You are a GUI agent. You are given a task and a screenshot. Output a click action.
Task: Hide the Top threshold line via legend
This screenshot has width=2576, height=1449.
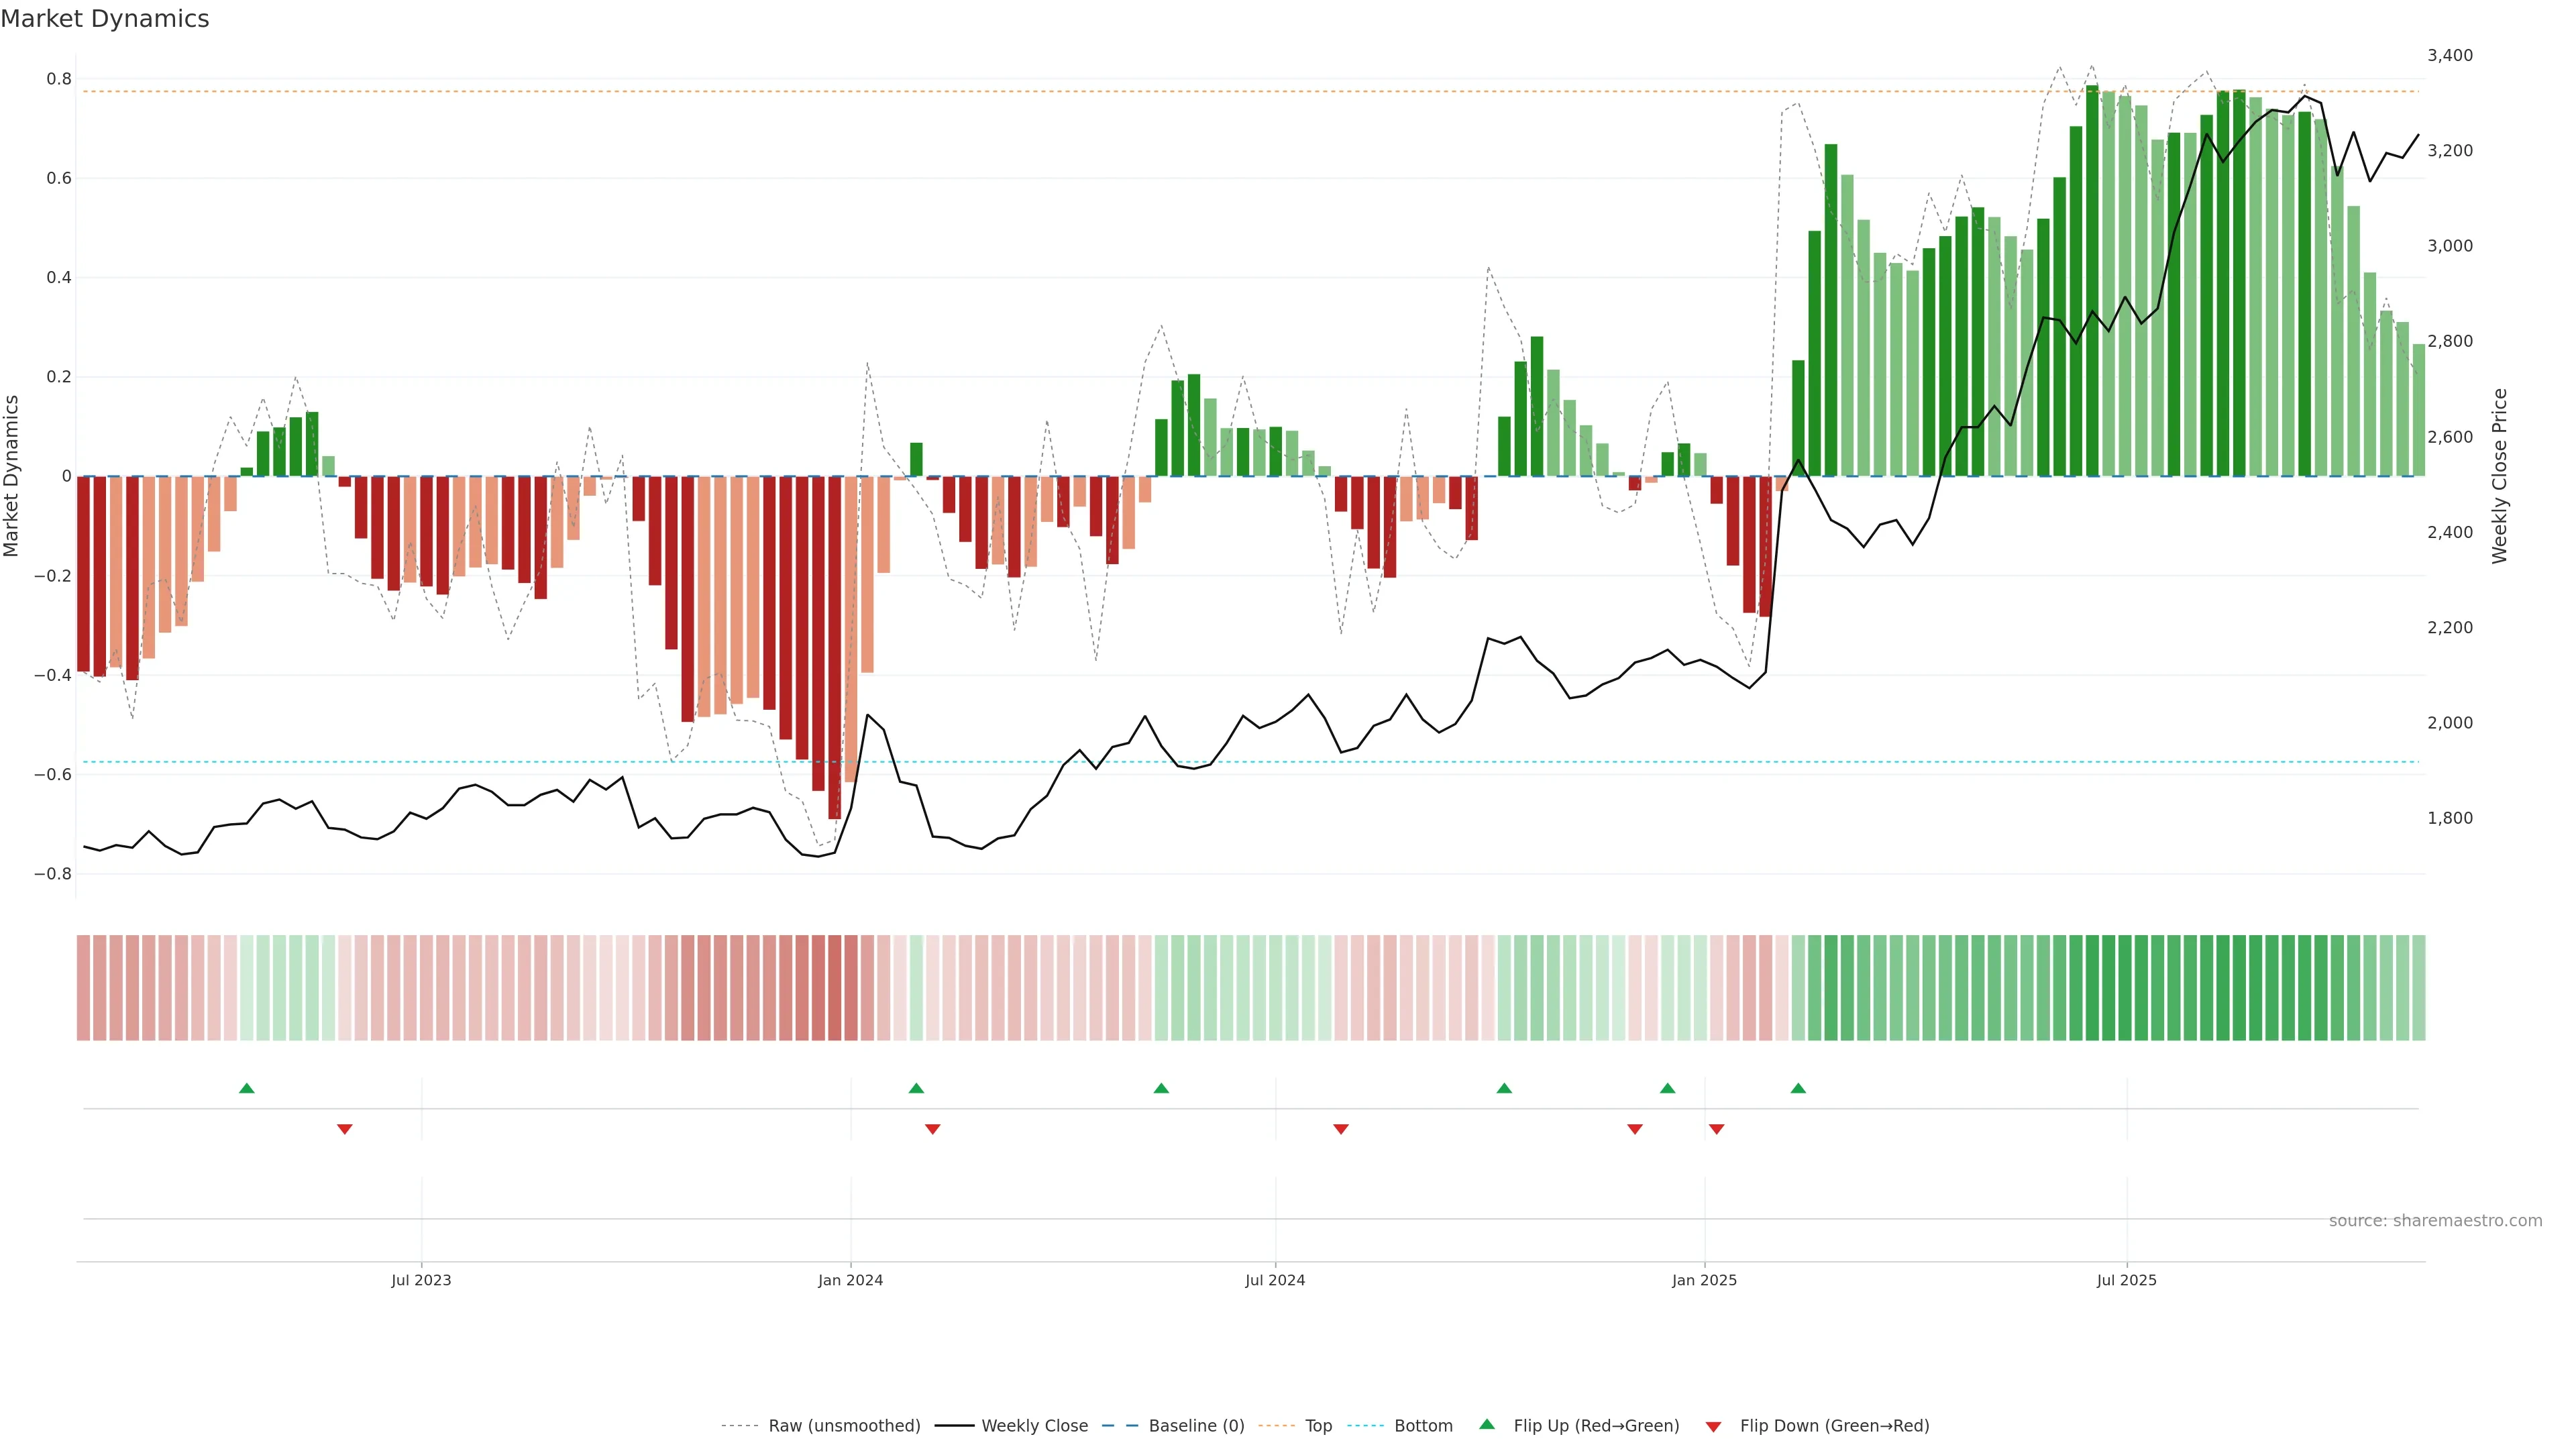point(1318,1426)
